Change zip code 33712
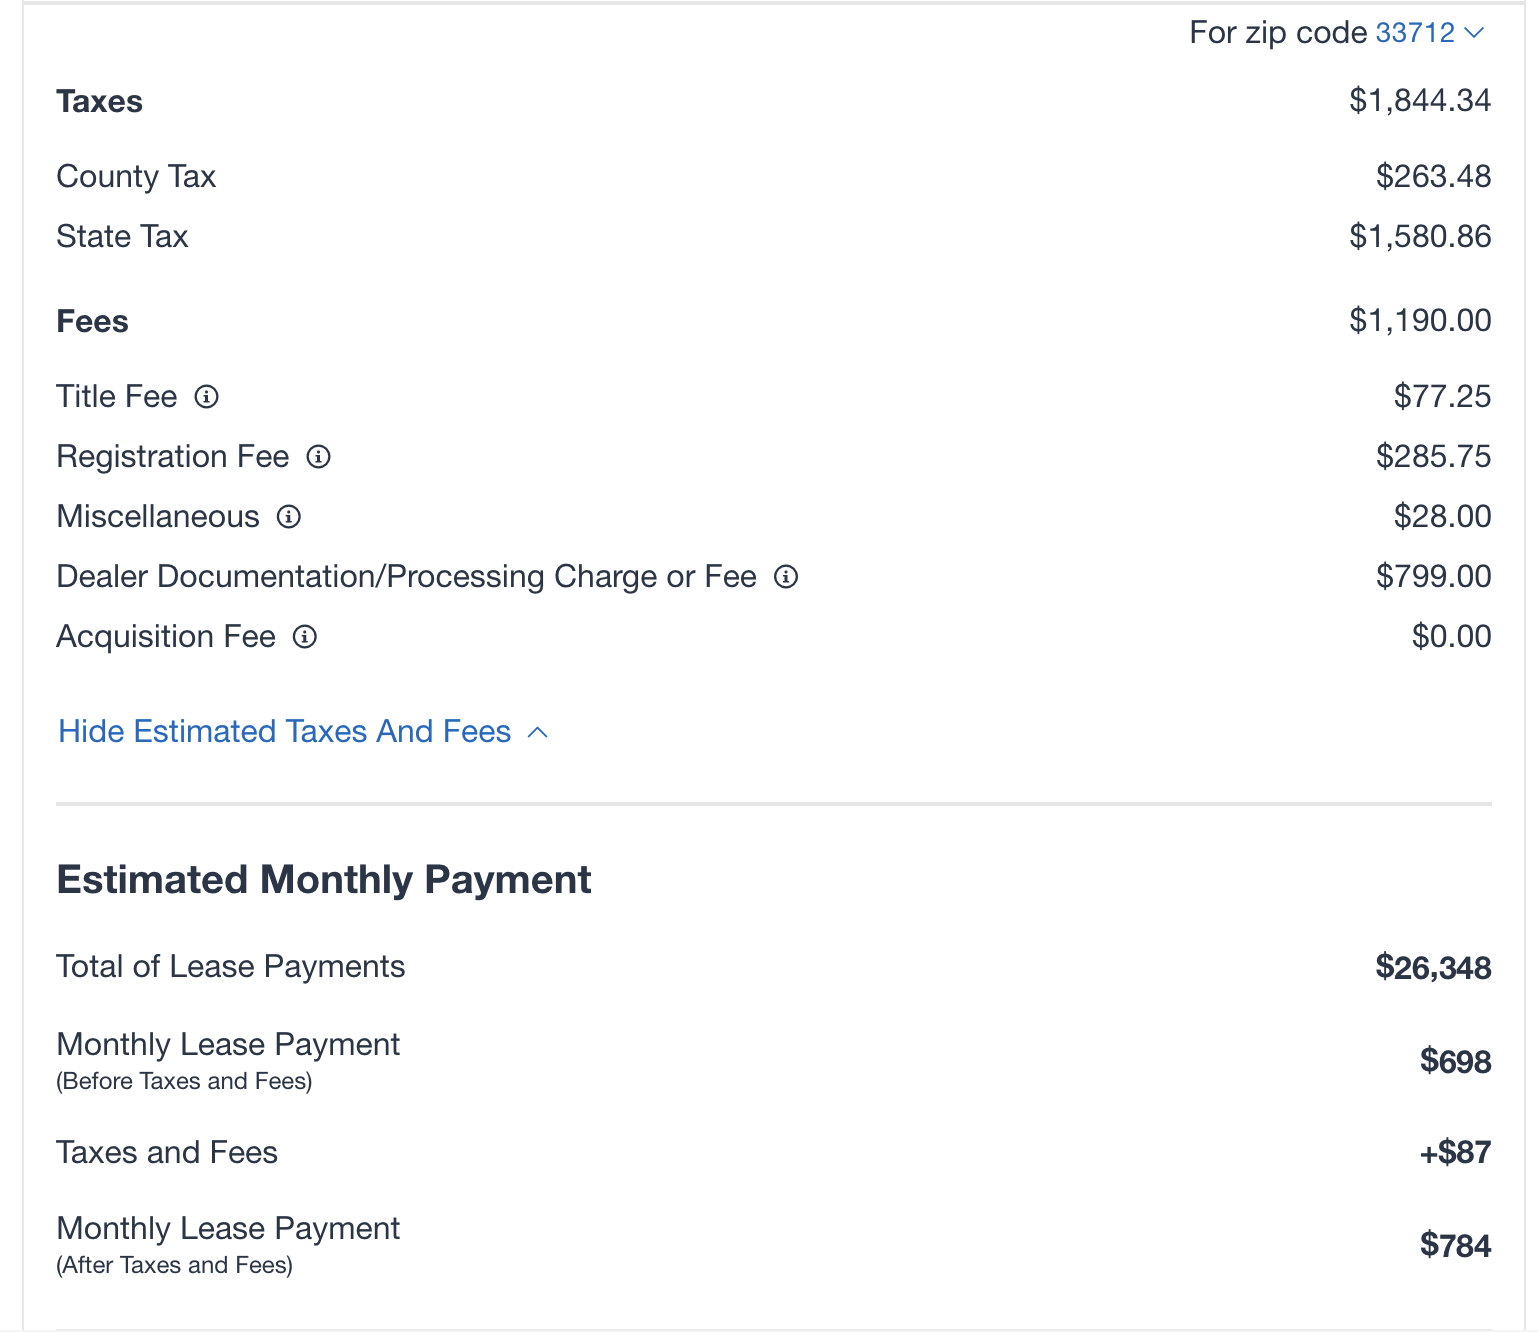Screen dimensions: 1538x1332 [1415, 33]
